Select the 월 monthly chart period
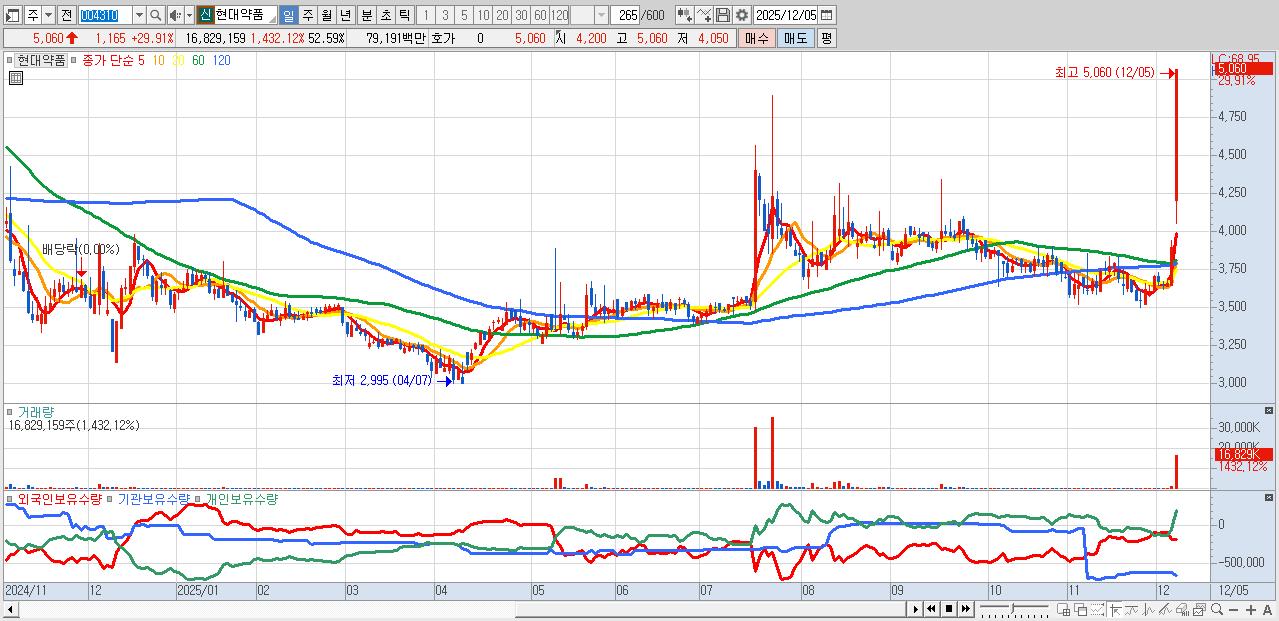The image size is (1279, 621). [x=326, y=15]
